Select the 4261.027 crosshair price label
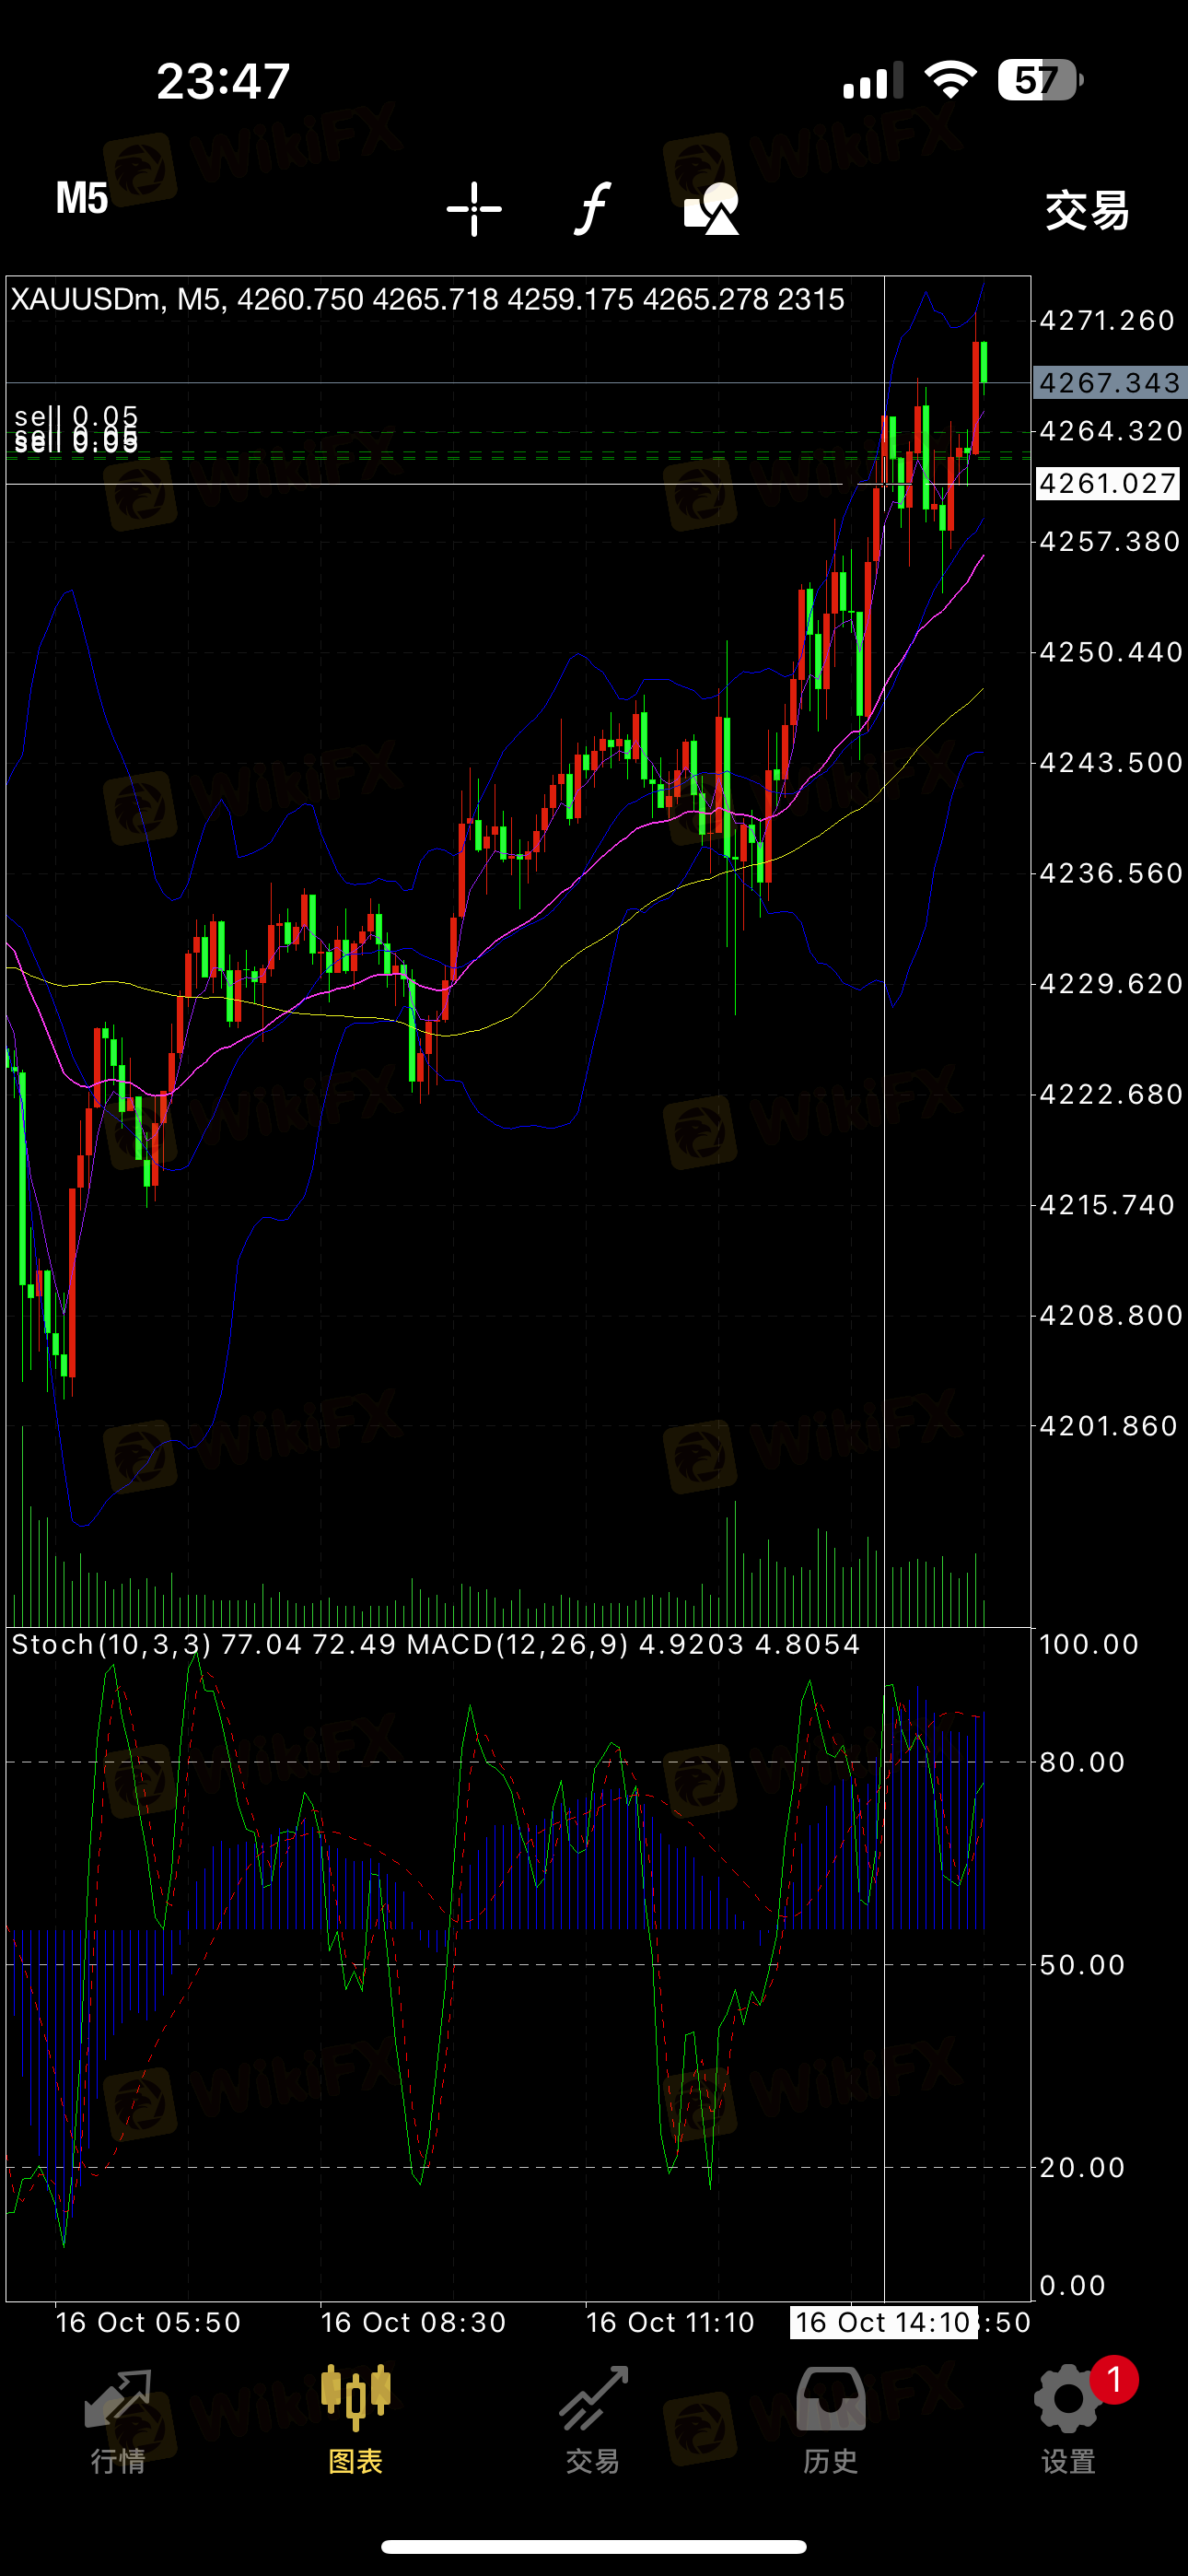The image size is (1188, 2576). click(1108, 484)
